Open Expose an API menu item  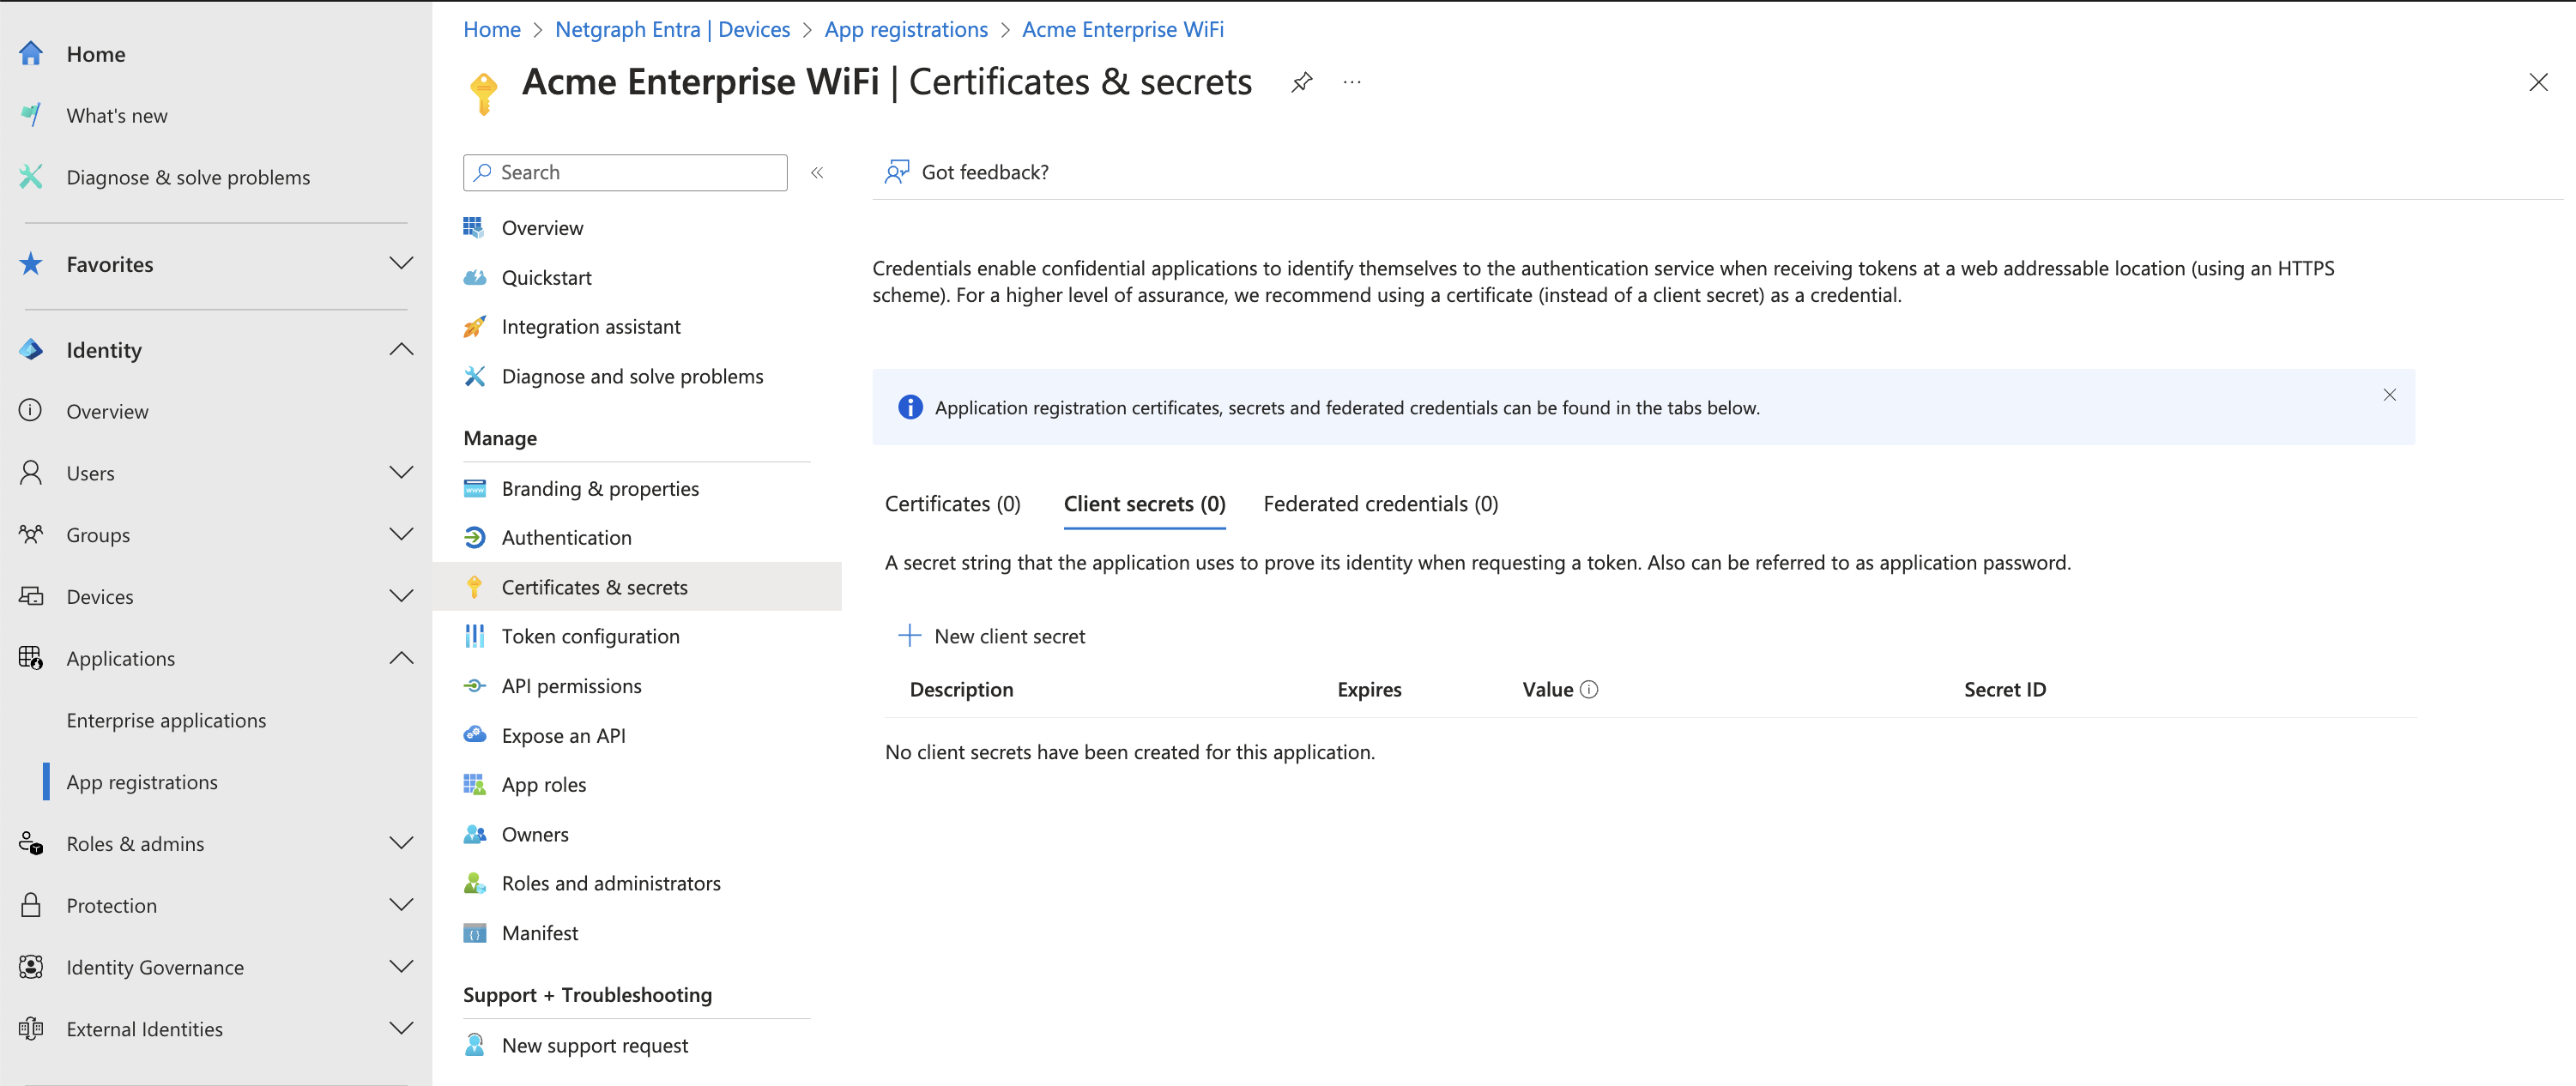(563, 735)
